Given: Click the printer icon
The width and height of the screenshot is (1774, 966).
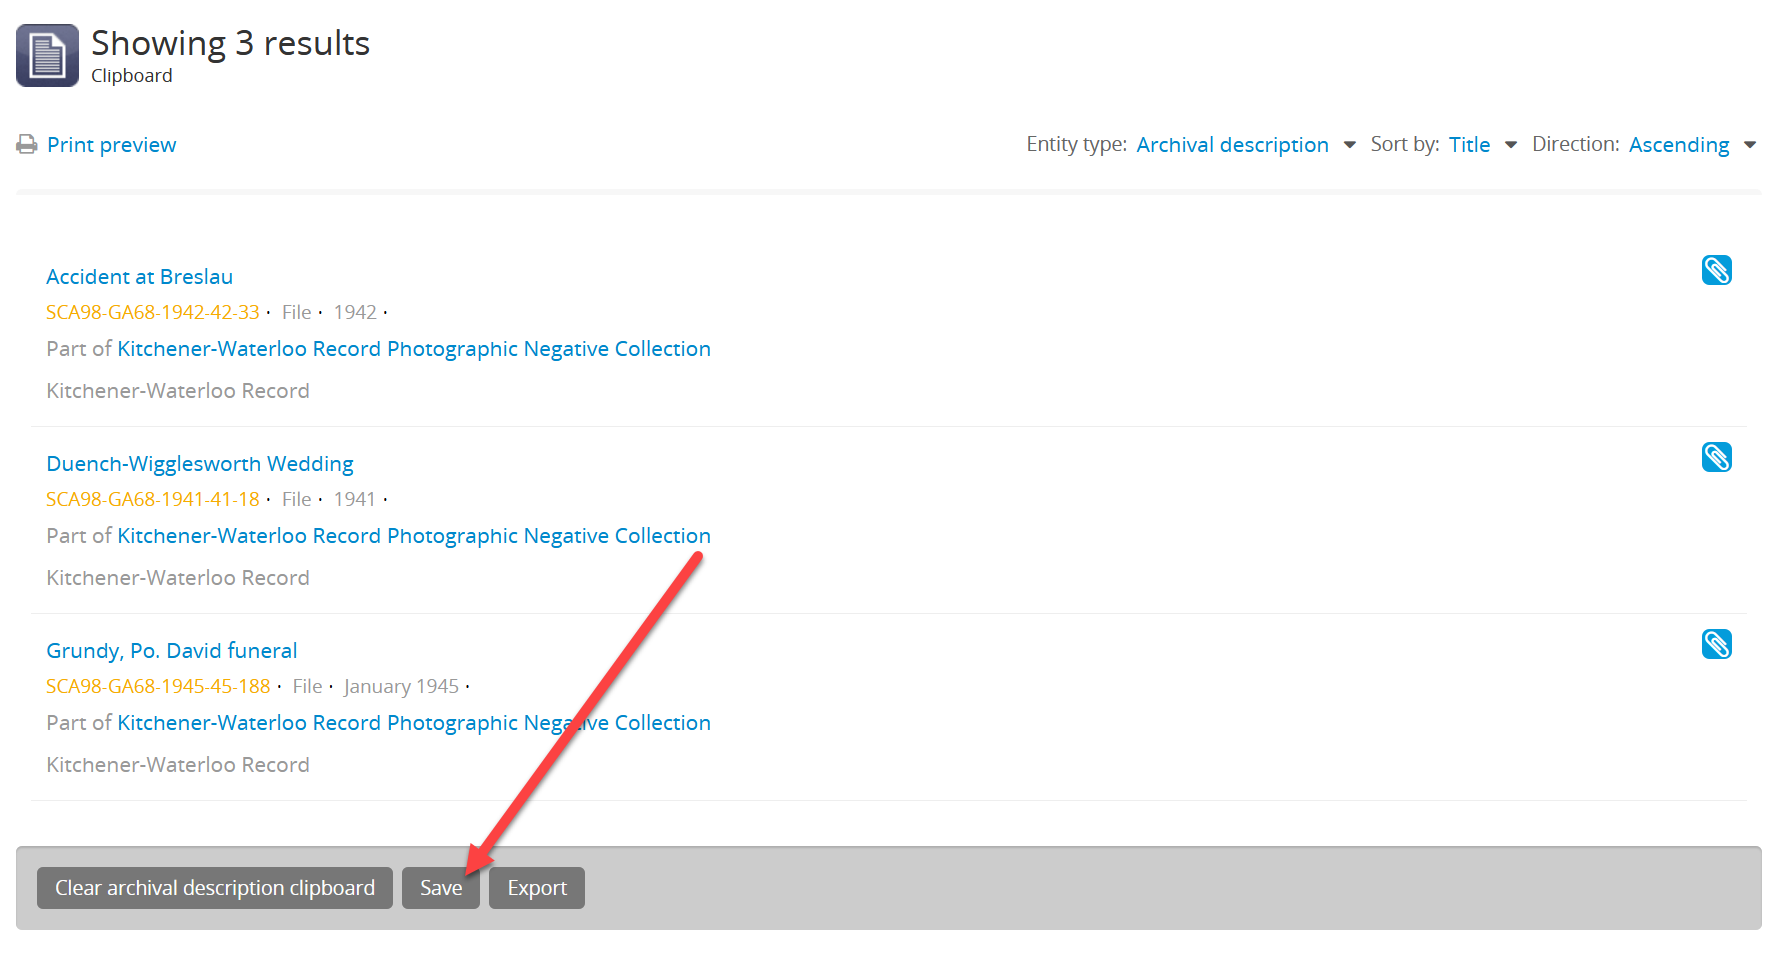Looking at the screenshot, I should click(27, 145).
